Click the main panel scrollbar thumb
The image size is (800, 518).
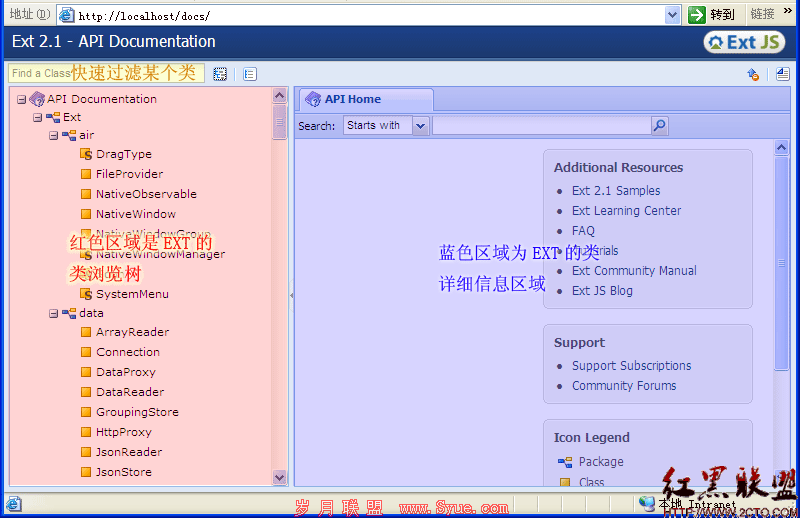(782, 263)
